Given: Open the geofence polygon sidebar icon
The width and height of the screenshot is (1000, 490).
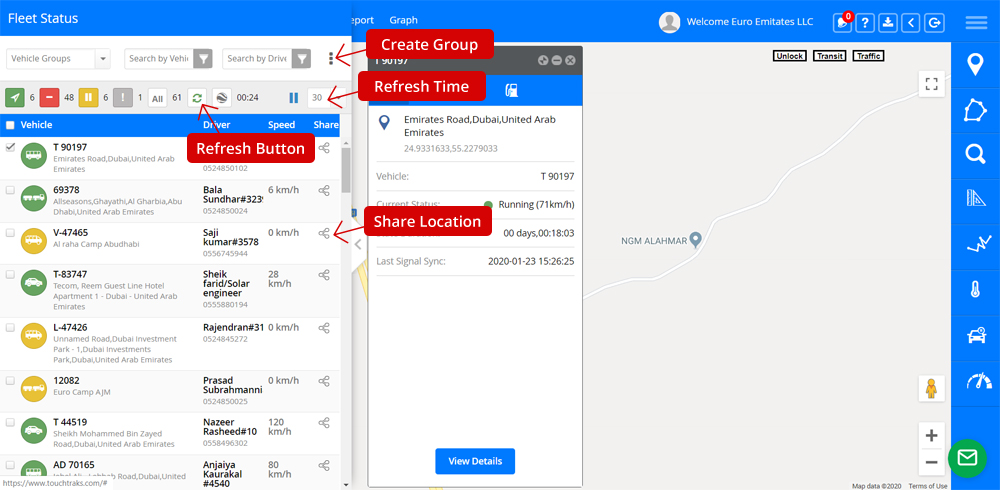Looking at the screenshot, I should [x=975, y=110].
